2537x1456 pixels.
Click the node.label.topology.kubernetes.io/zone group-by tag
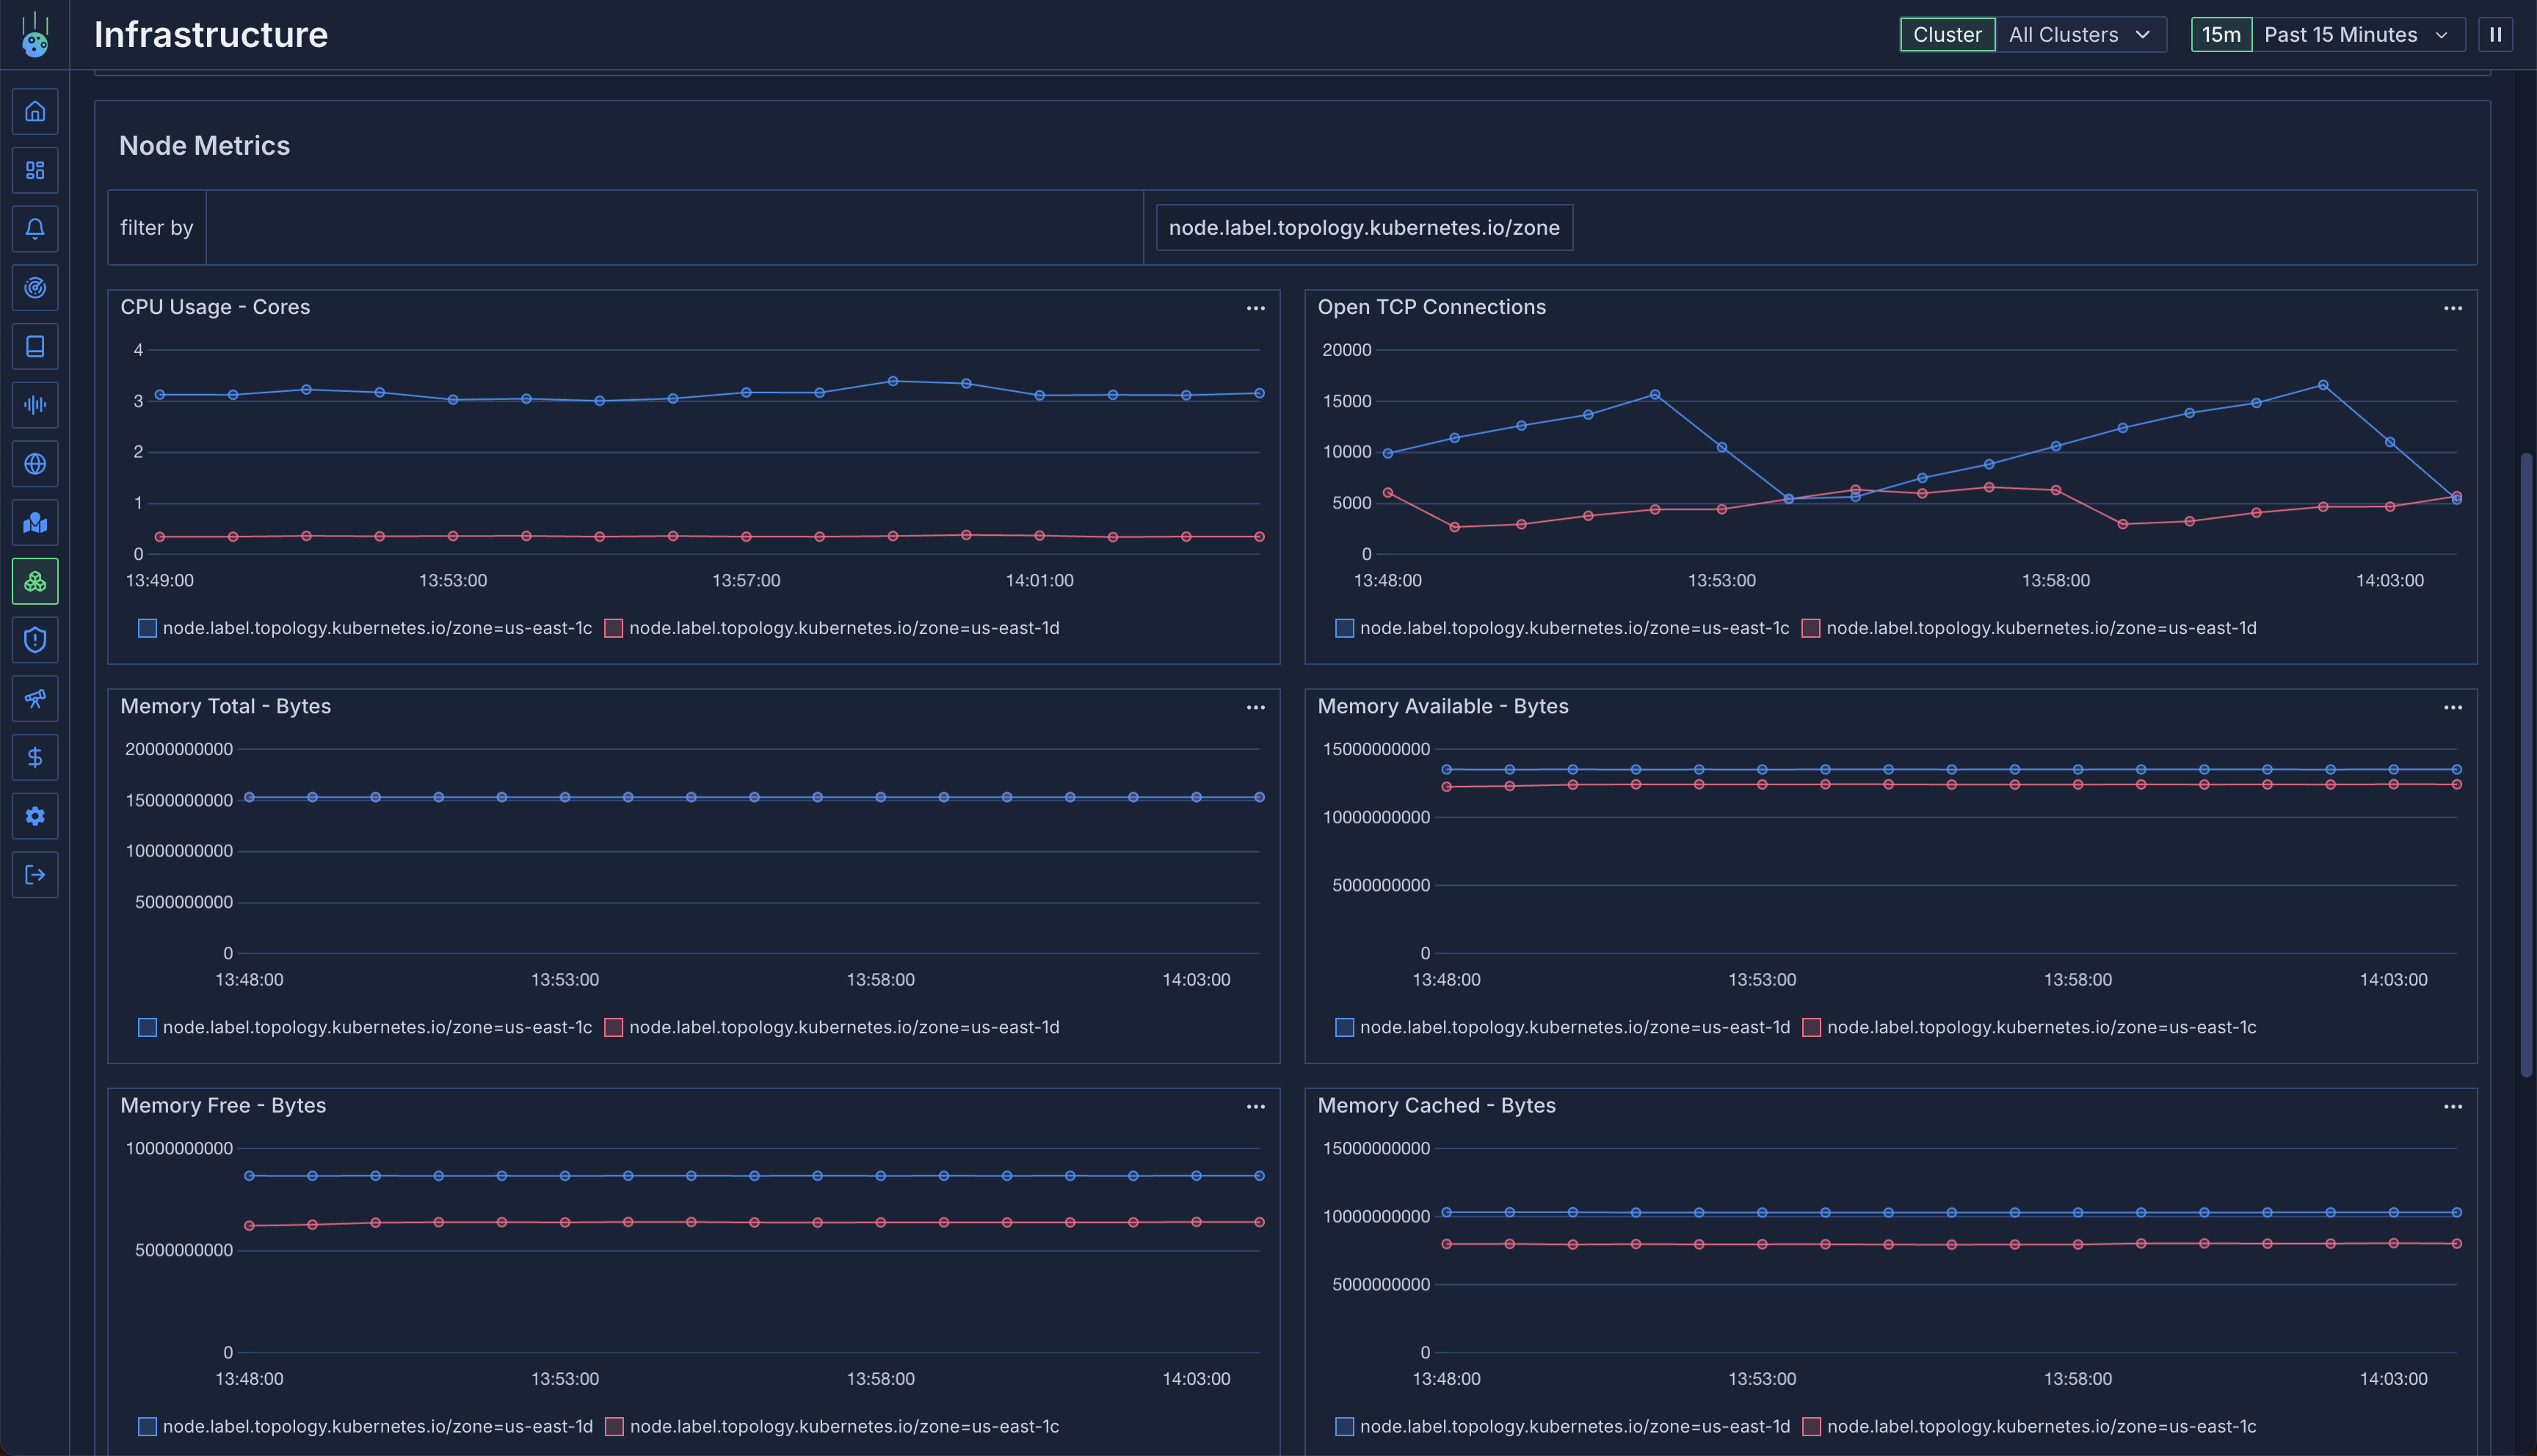(1363, 228)
